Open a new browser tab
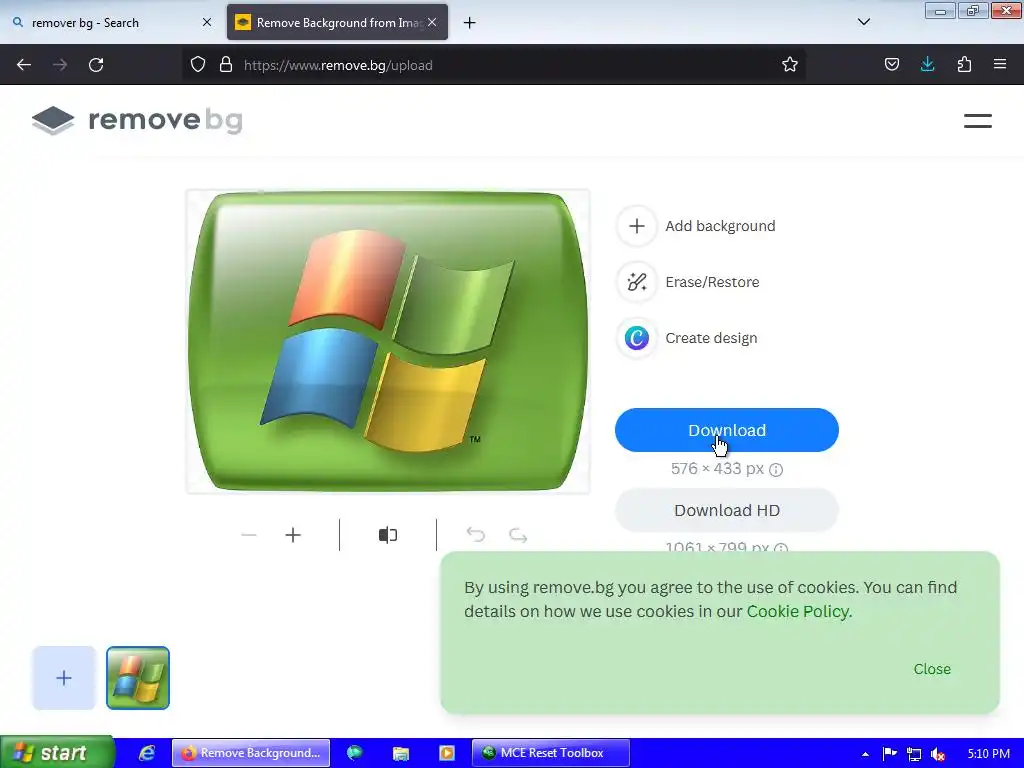This screenshot has height=768, width=1024. pyautogui.click(x=470, y=23)
